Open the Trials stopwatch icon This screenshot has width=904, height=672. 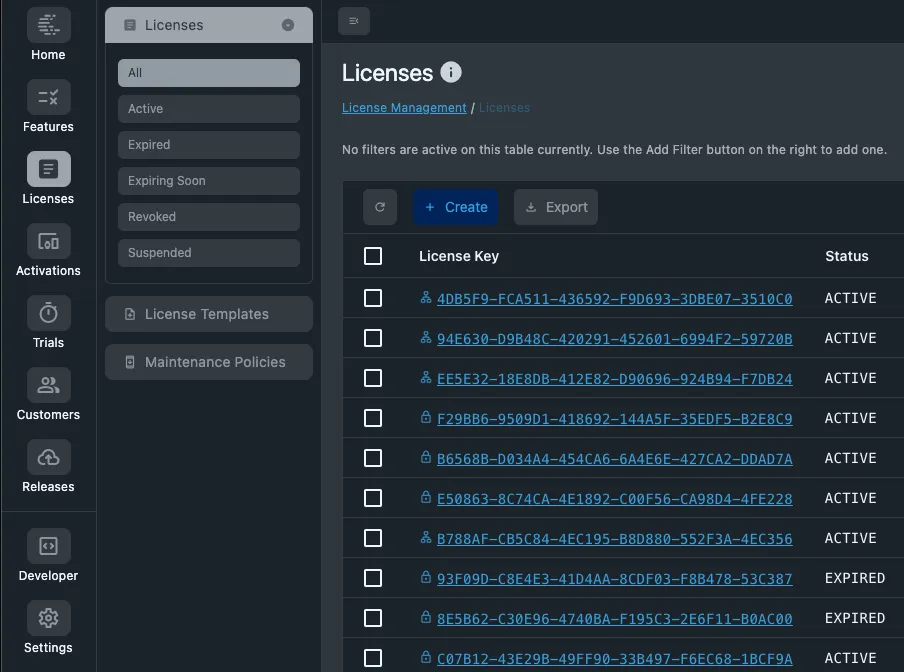coord(48,314)
